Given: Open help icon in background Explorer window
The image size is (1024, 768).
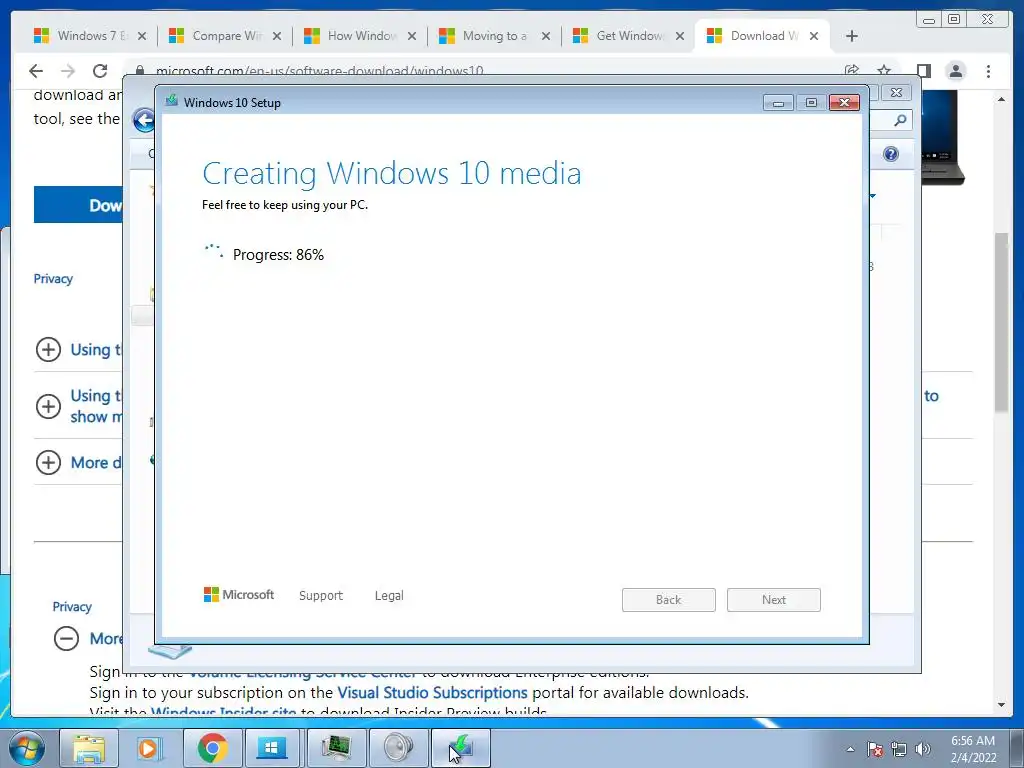Looking at the screenshot, I should pos(891,154).
